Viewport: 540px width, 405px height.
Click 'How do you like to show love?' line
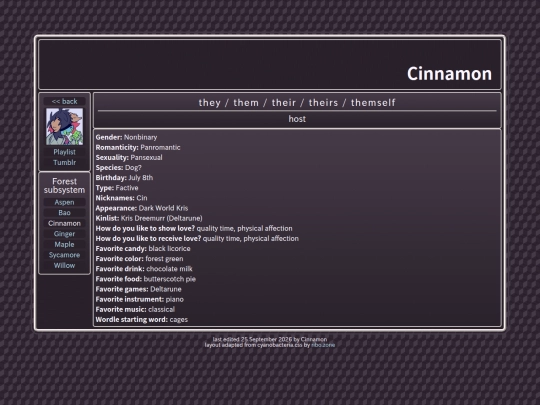pos(194,228)
